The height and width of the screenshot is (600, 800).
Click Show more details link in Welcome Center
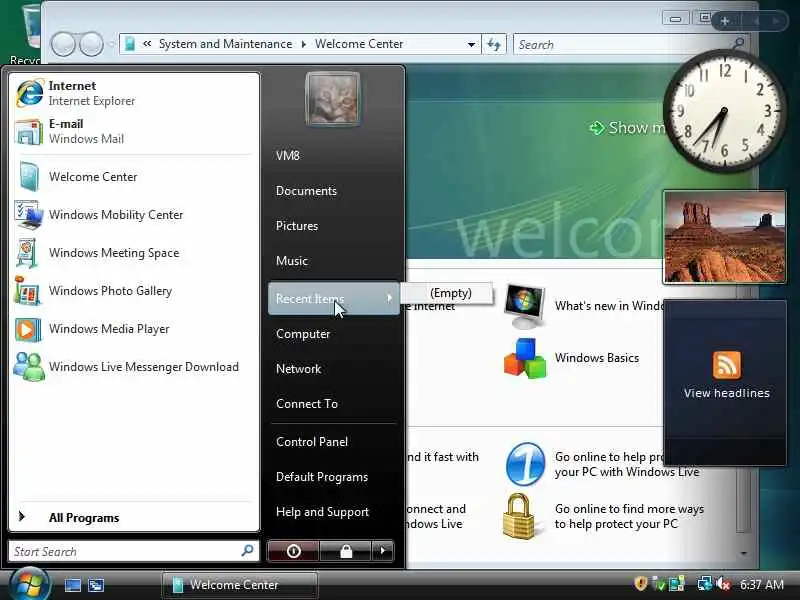click(x=627, y=128)
